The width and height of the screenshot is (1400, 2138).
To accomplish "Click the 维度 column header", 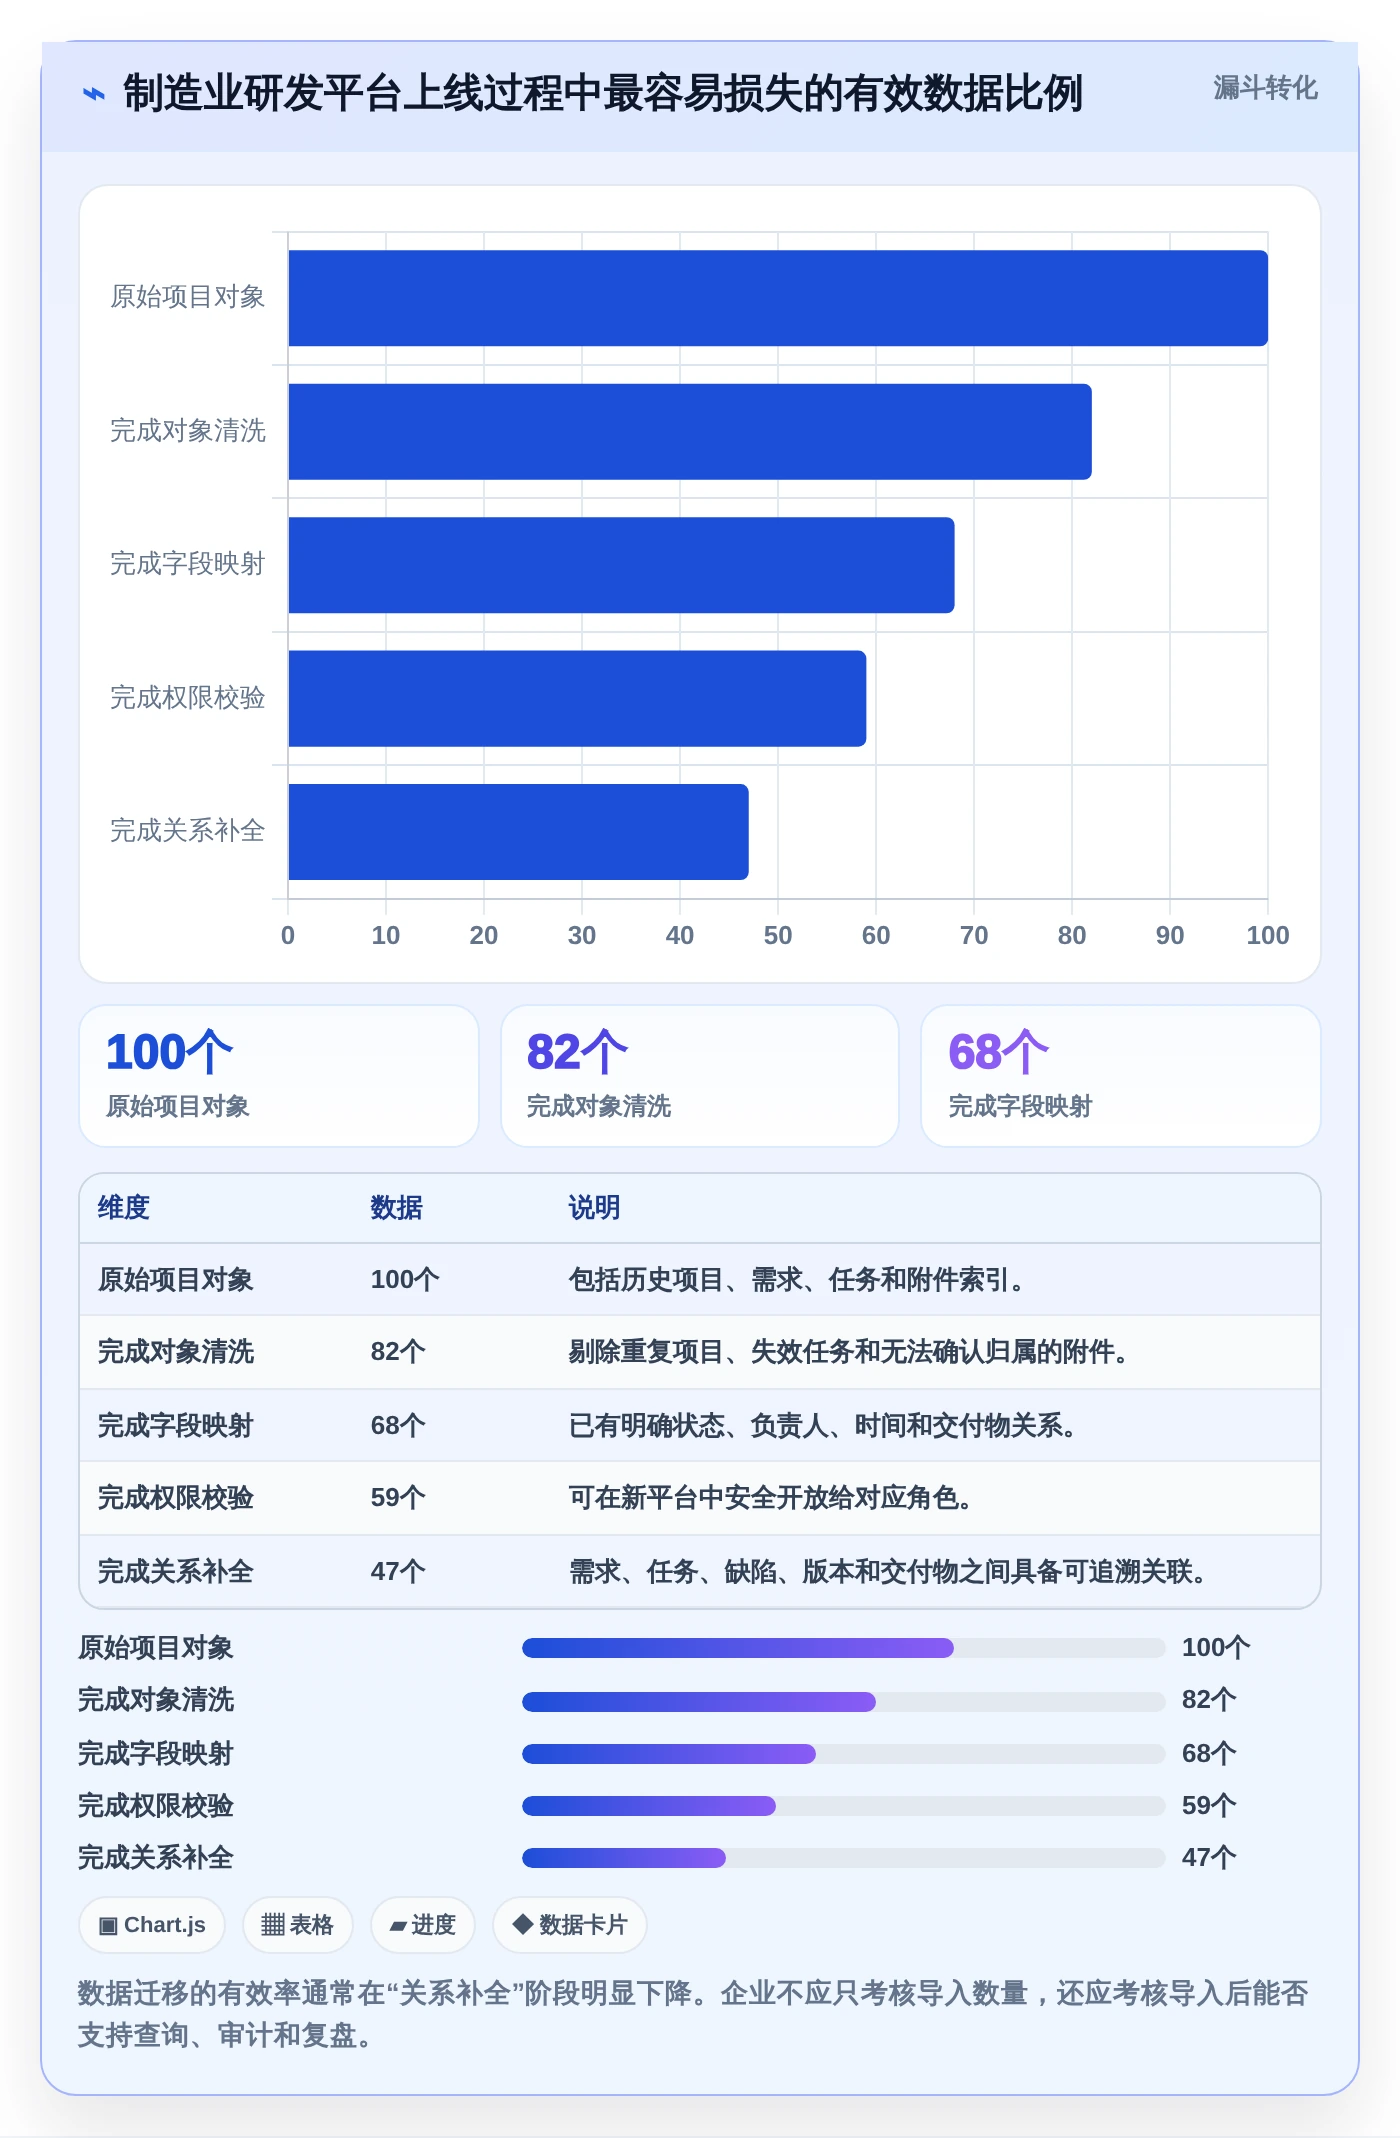I will [x=124, y=1208].
